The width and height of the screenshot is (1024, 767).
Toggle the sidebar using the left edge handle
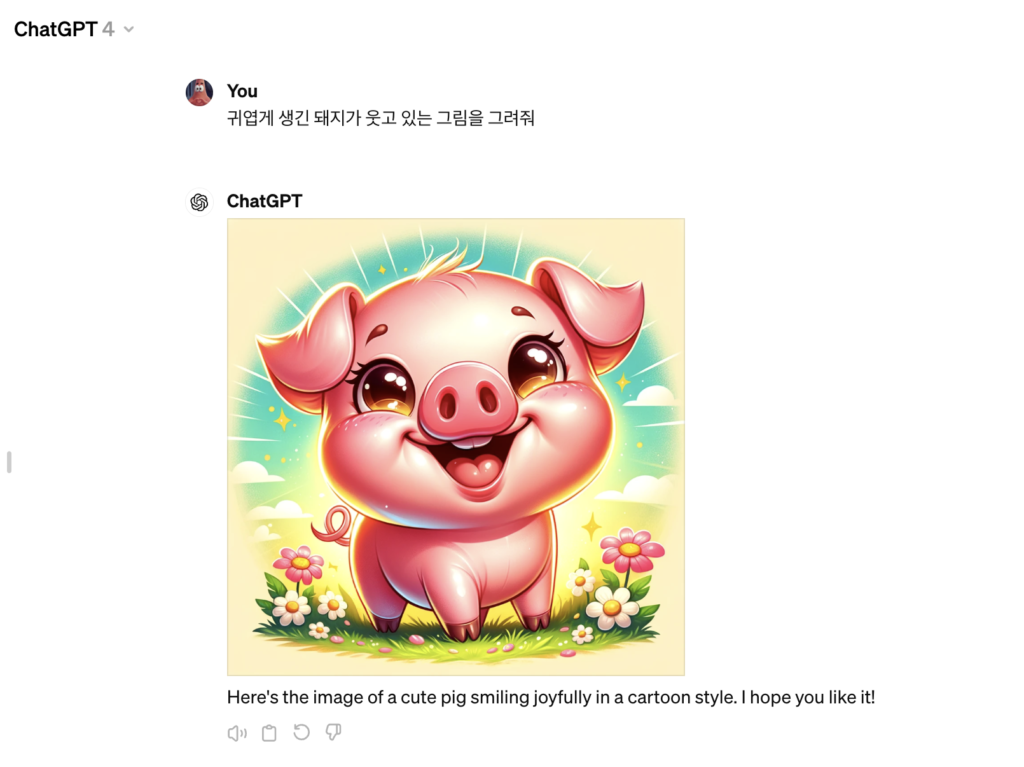coord(9,462)
